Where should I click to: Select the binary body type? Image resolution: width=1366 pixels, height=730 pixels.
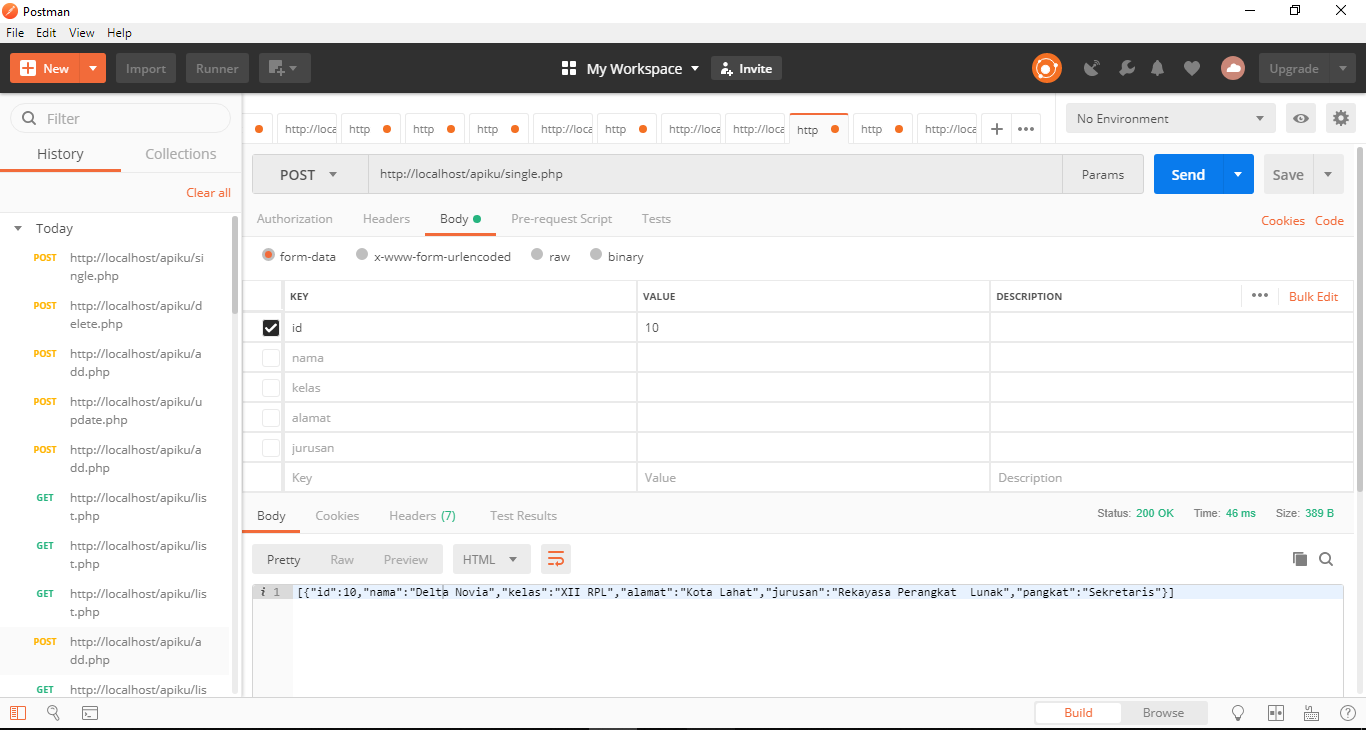pyautogui.click(x=596, y=255)
